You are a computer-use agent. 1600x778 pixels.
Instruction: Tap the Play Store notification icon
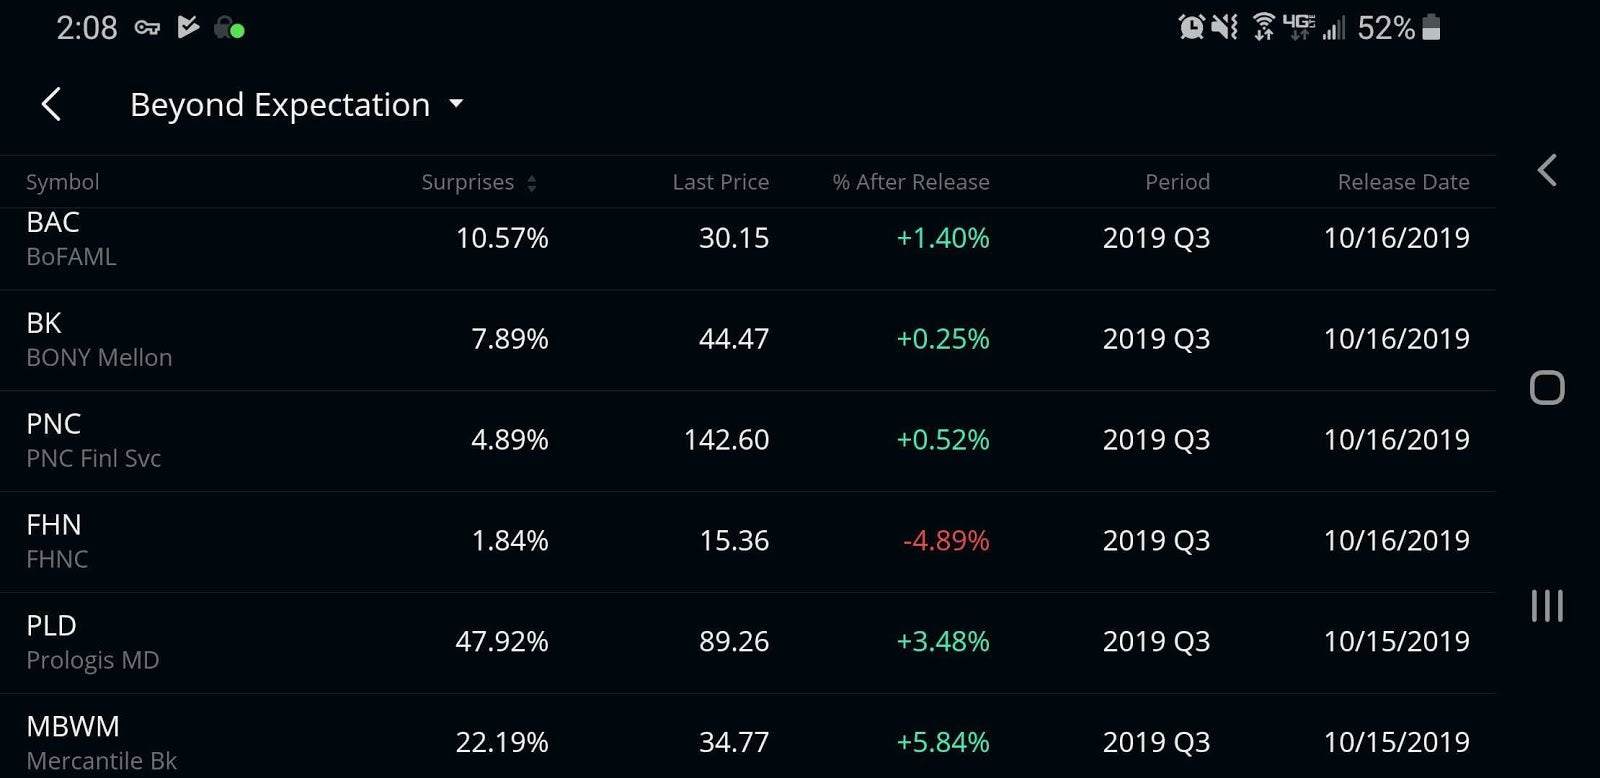pos(188,27)
